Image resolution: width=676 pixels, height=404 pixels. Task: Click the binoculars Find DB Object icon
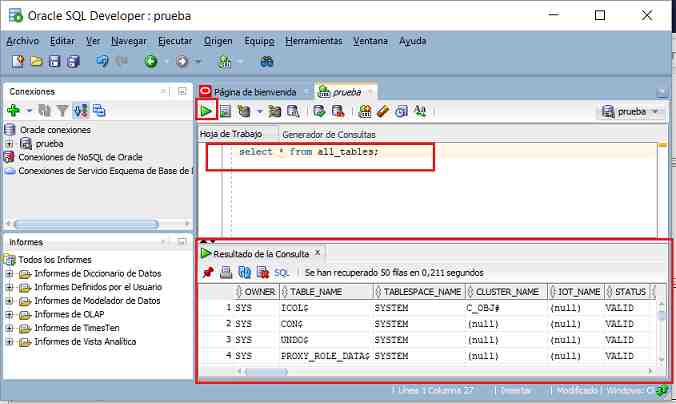(x=267, y=62)
